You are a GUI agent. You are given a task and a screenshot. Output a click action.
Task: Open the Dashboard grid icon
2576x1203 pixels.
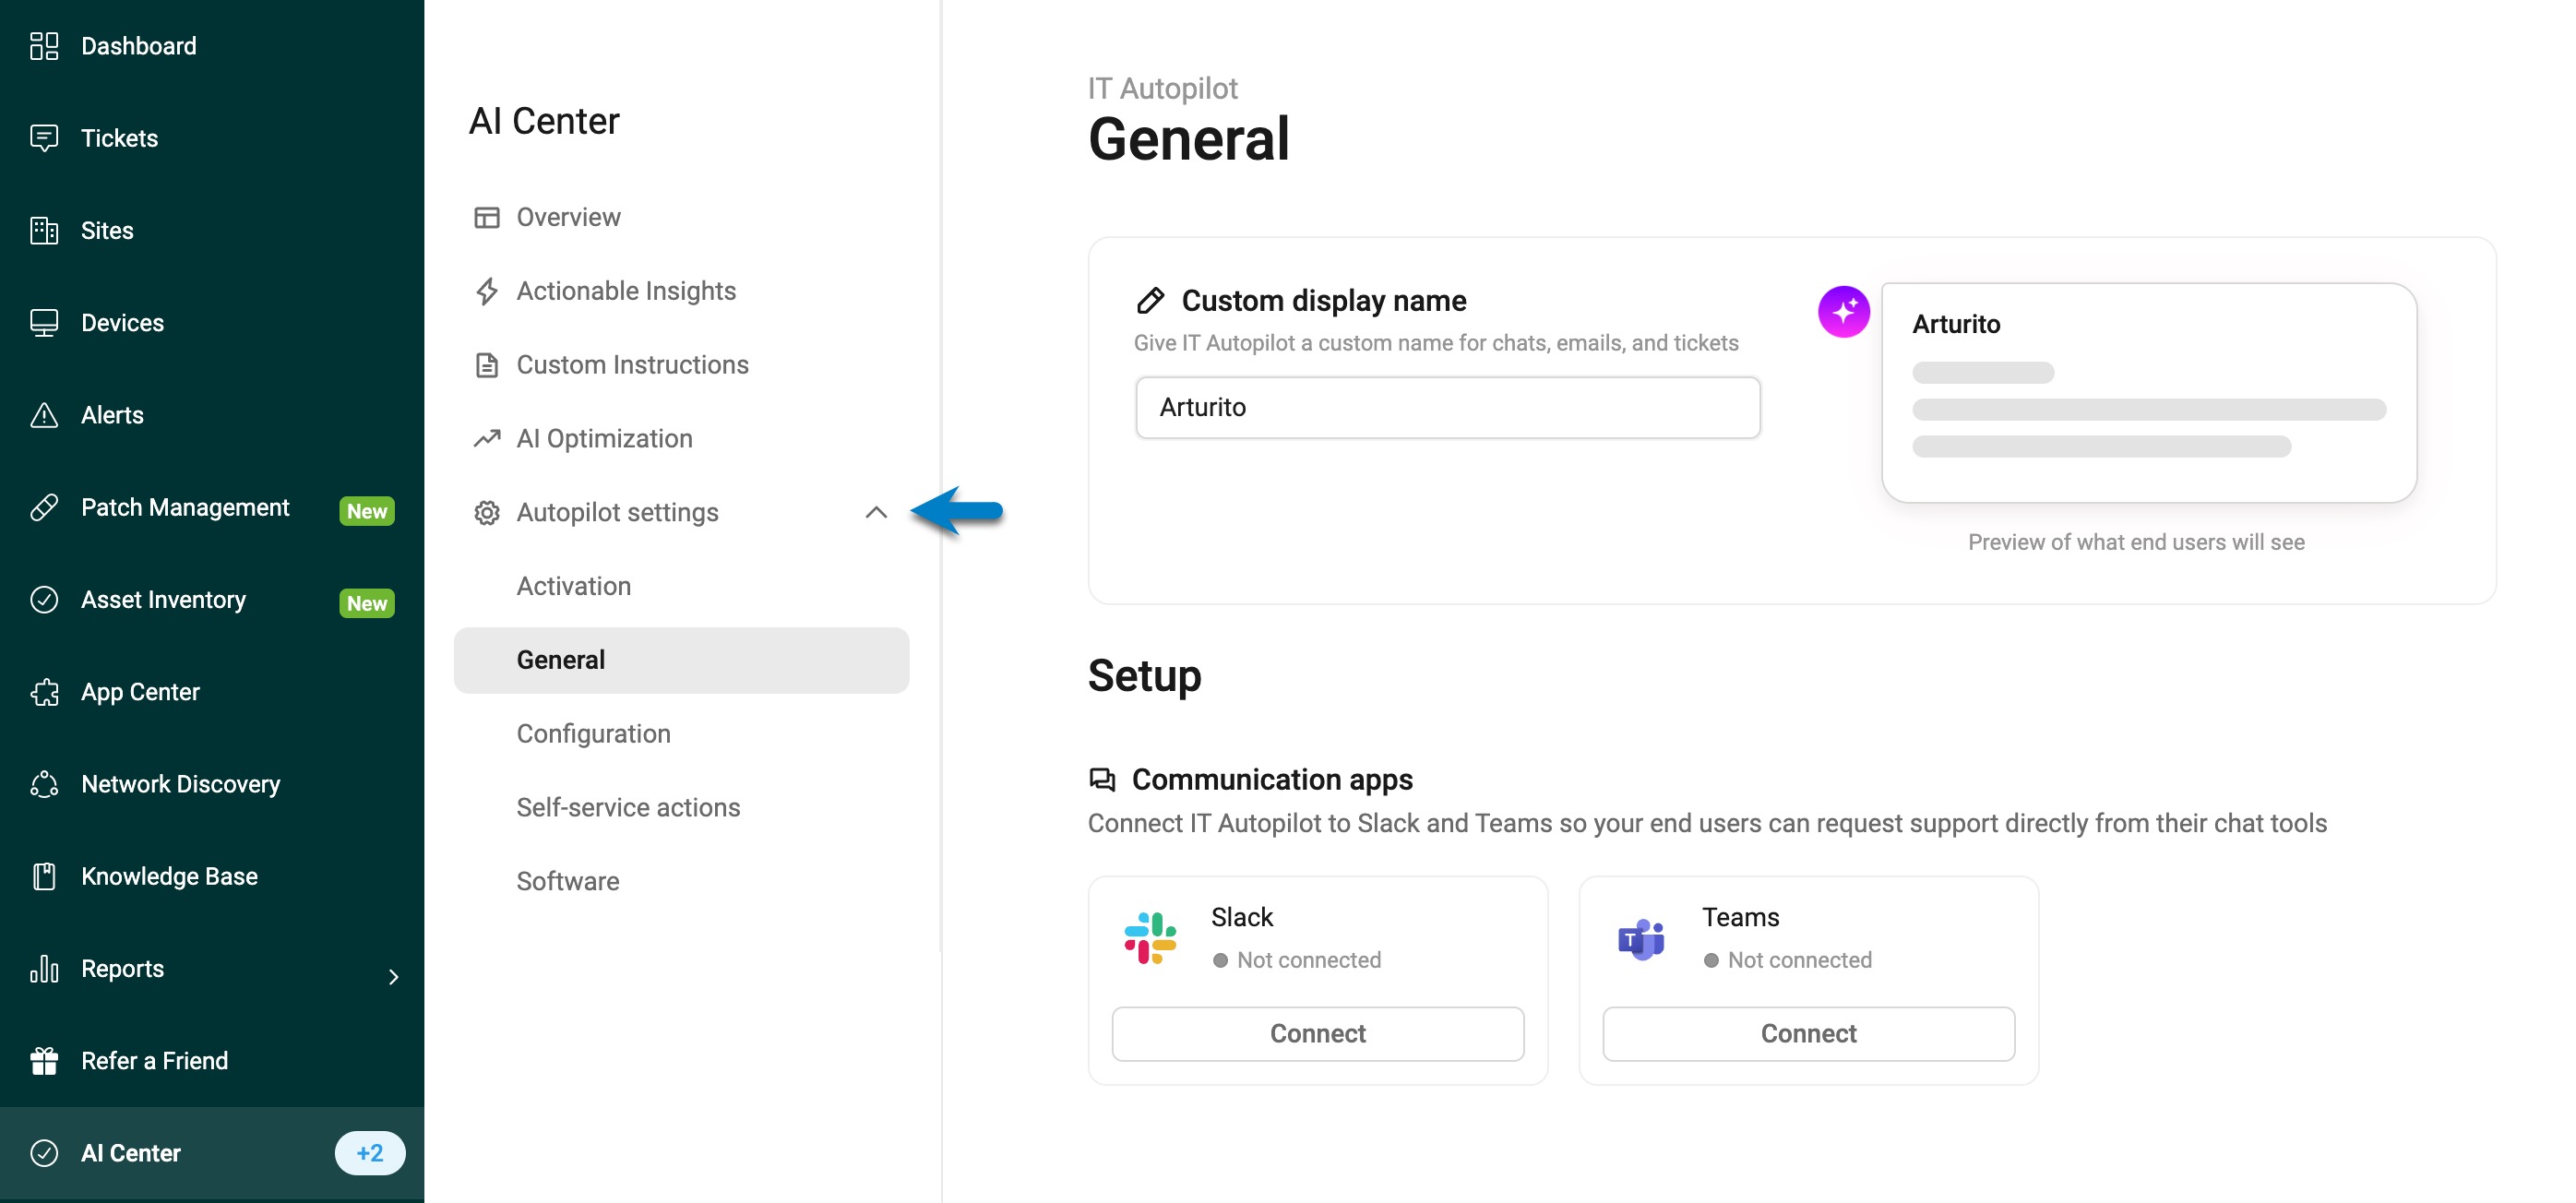(x=44, y=46)
